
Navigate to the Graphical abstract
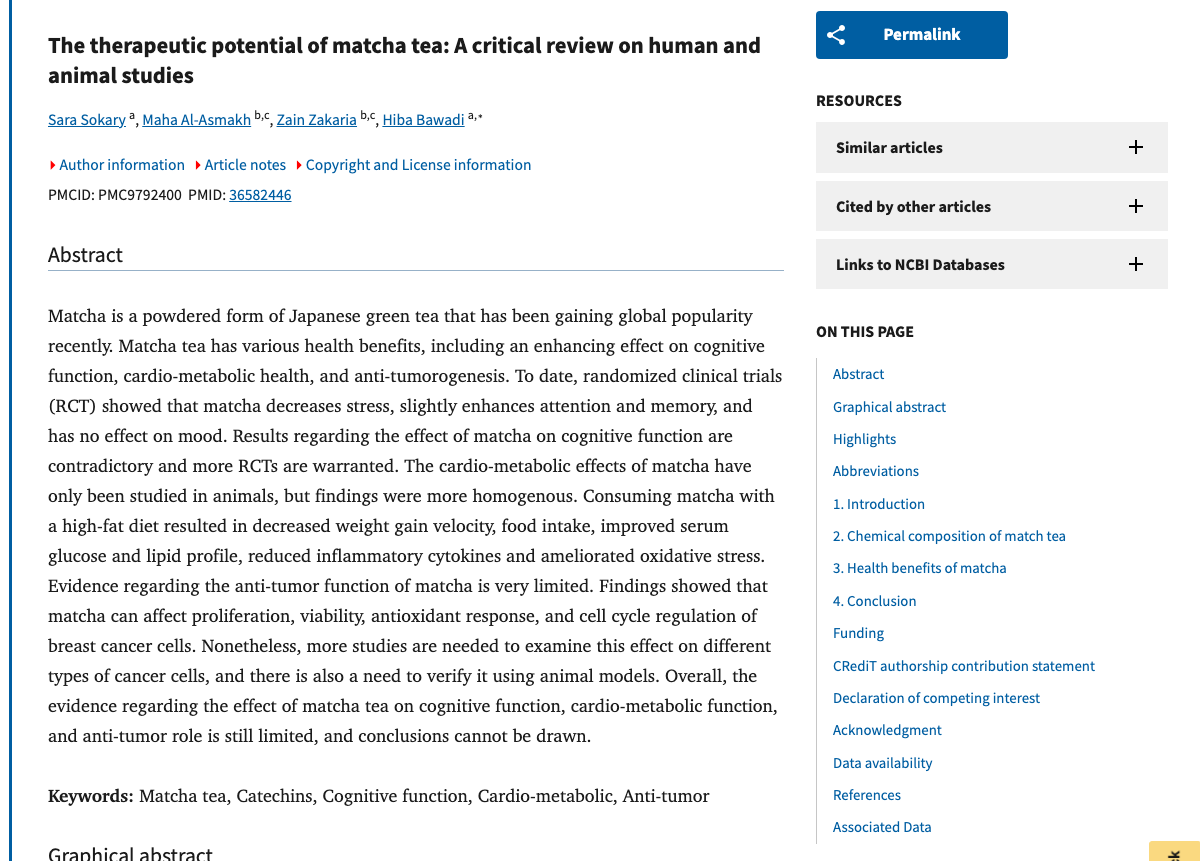(x=889, y=407)
